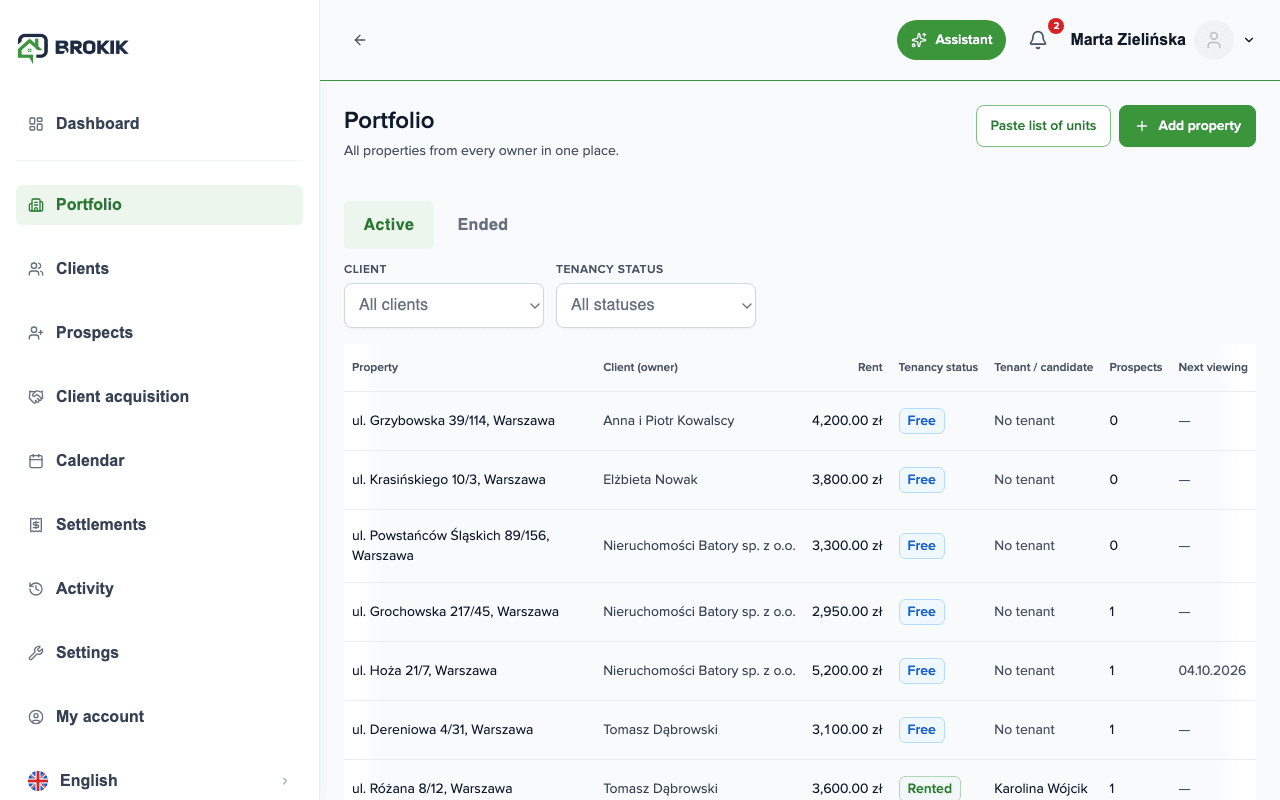Click the Add property button
The height and width of the screenshot is (800, 1280).
(x=1187, y=126)
